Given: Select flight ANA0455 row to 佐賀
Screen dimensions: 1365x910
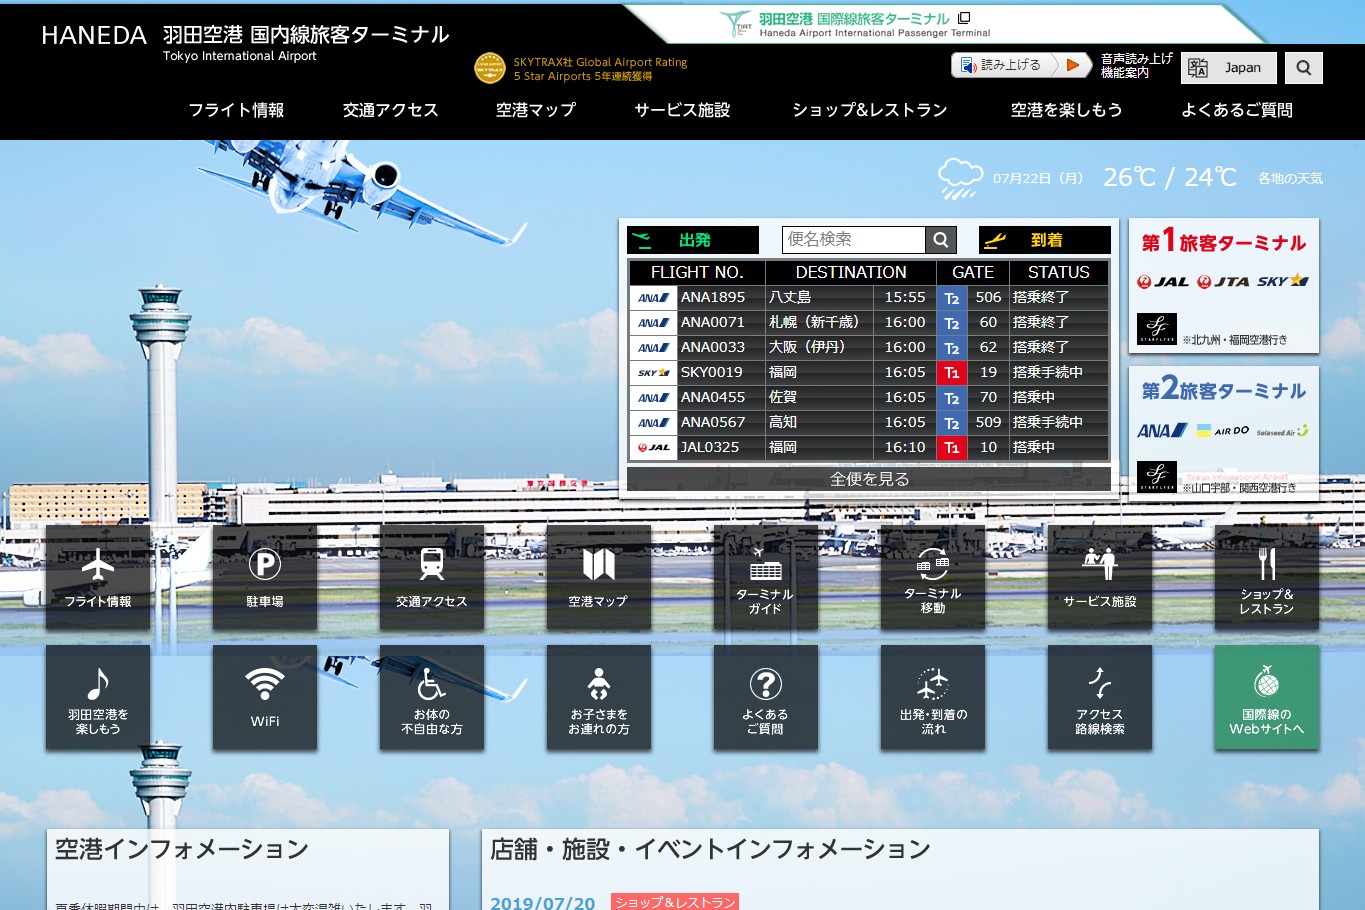Looking at the screenshot, I should tap(869, 397).
